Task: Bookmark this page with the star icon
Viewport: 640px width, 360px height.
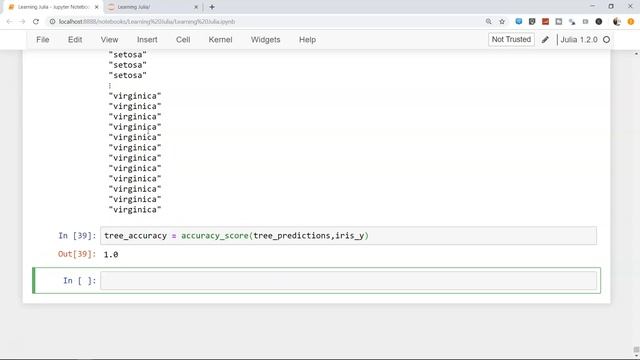Action: (502, 22)
